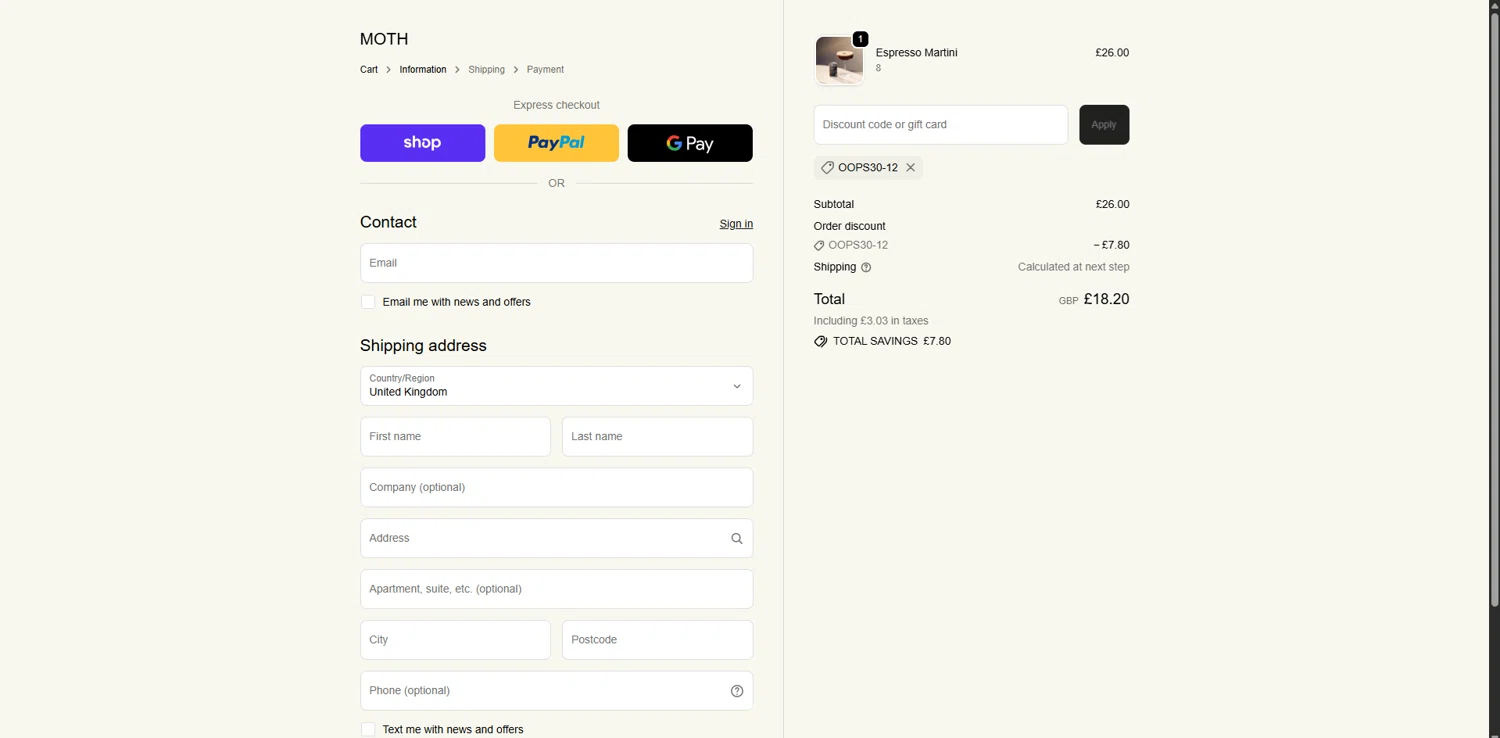Pay with Shop Pay express button
This screenshot has height=738, width=1500.
point(423,143)
